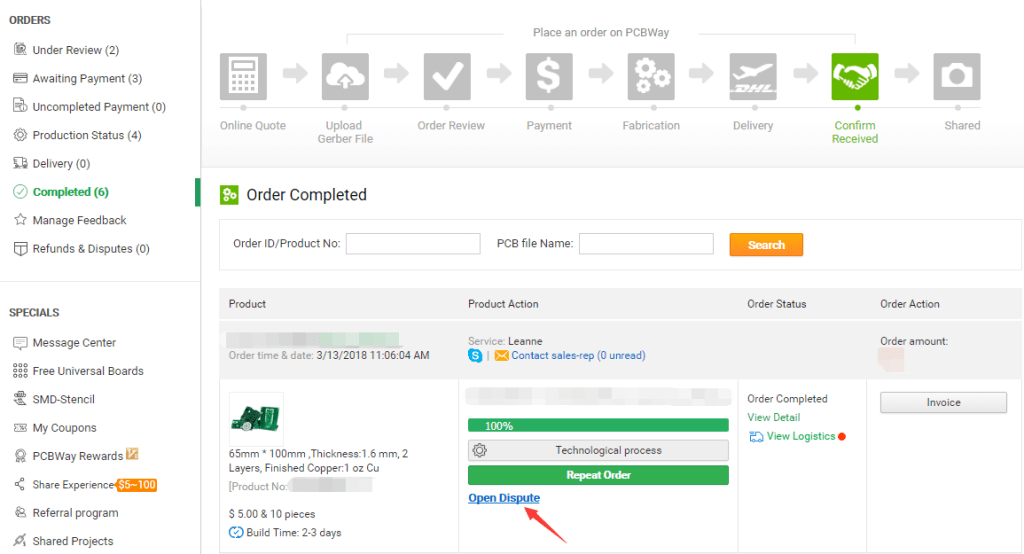Click the Confirm Received handshake icon

point(855,77)
